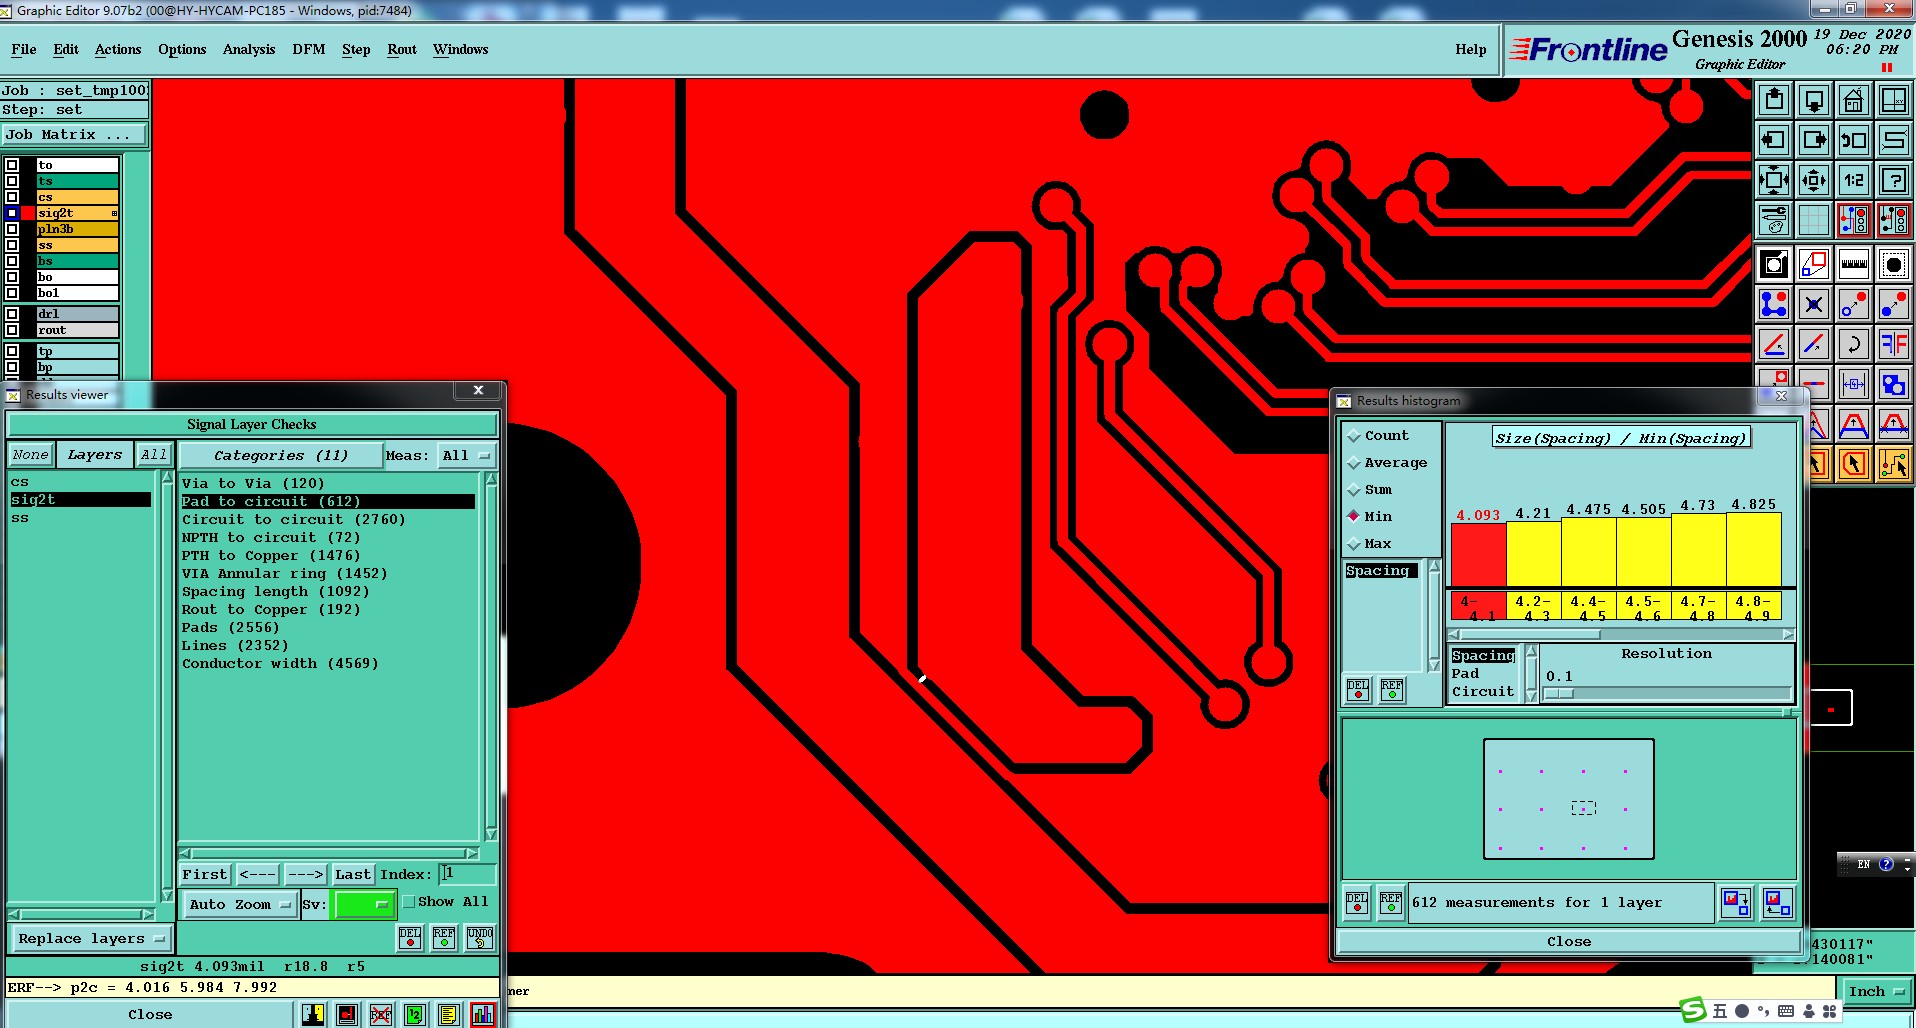Click the red 4-4.1 histogram bar
1916x1028 pixels.
click(x=1478, y=555)
